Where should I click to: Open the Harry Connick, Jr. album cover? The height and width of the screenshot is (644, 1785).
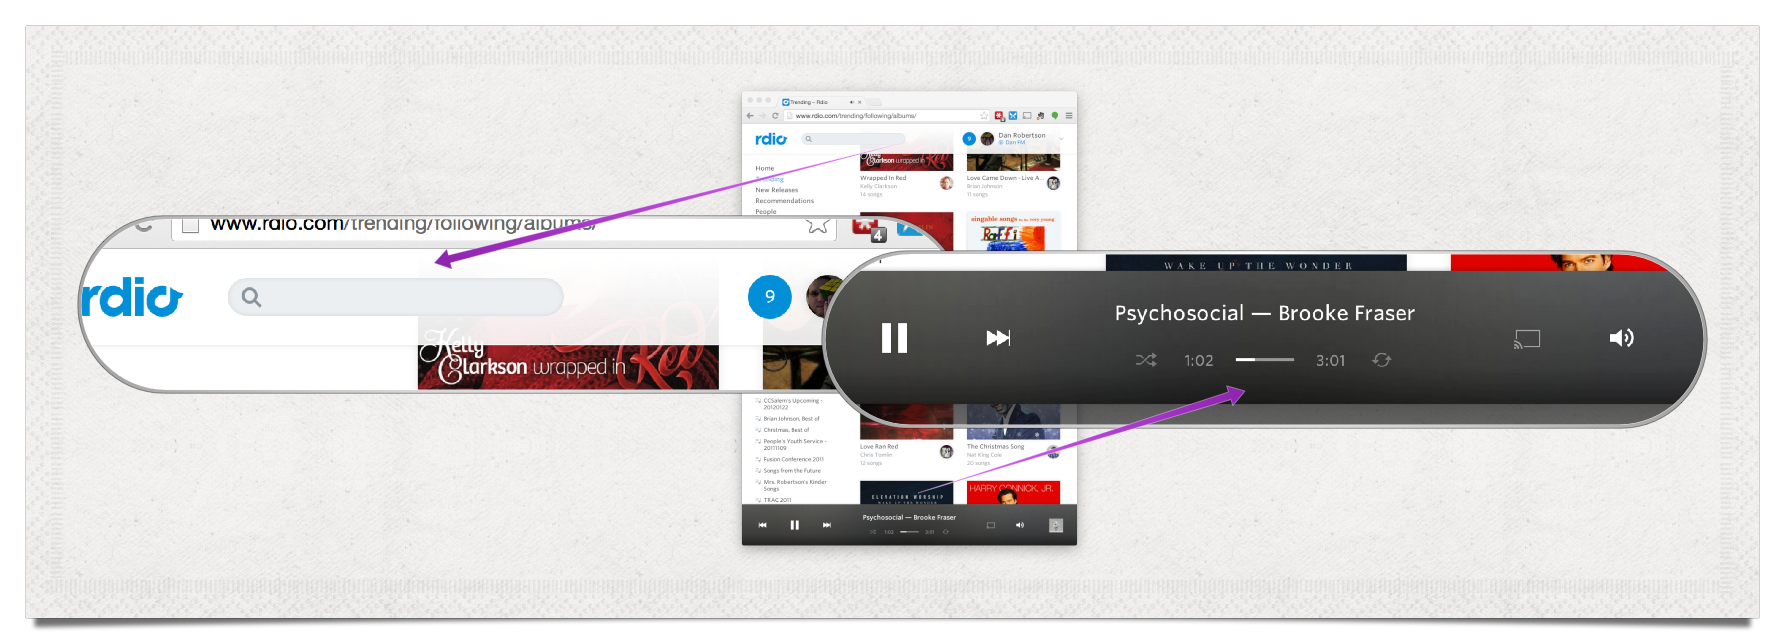(1013, 493)
